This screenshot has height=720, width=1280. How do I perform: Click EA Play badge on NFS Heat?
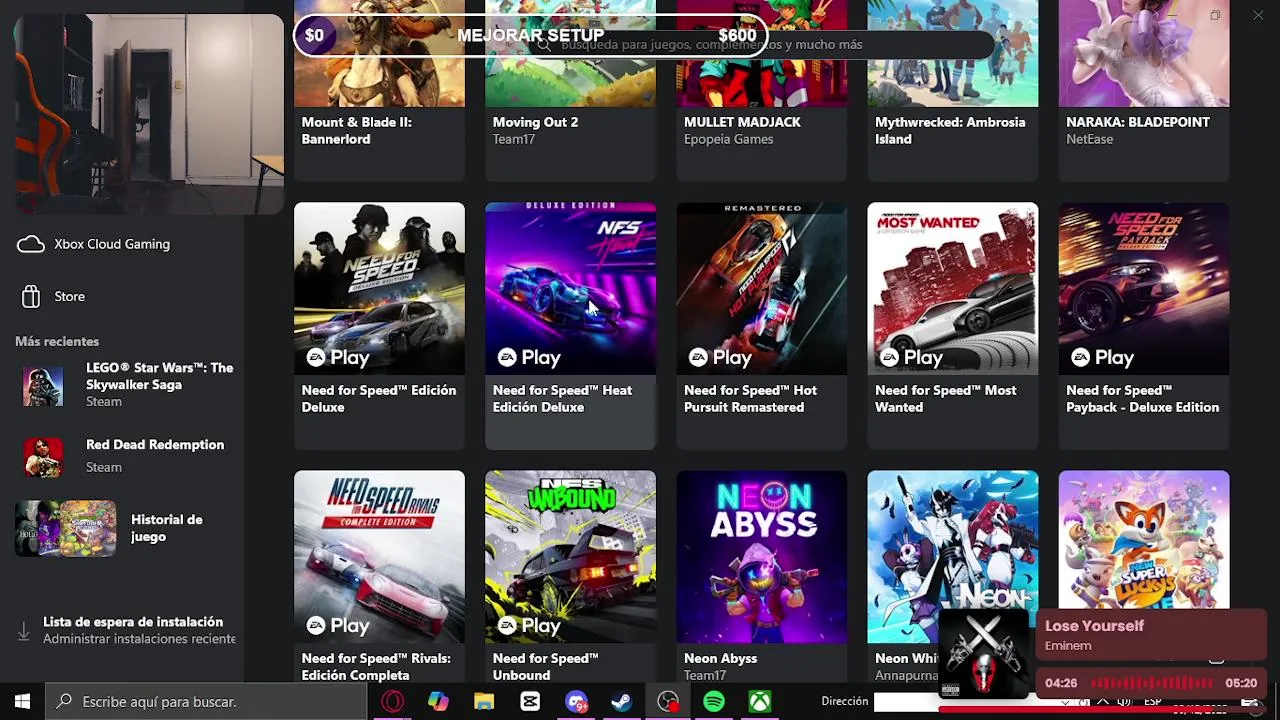529,357
